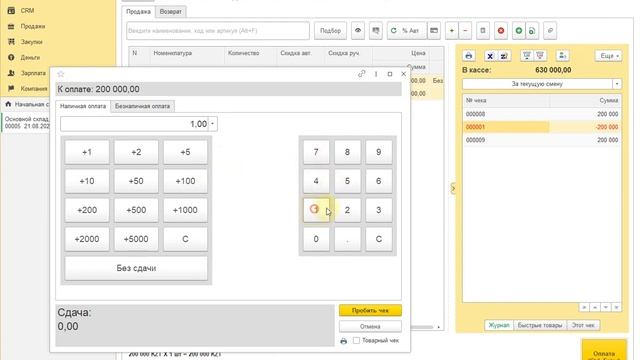Add +5000 to the cash amount
The image size is (640, 360).
(136, 239)
